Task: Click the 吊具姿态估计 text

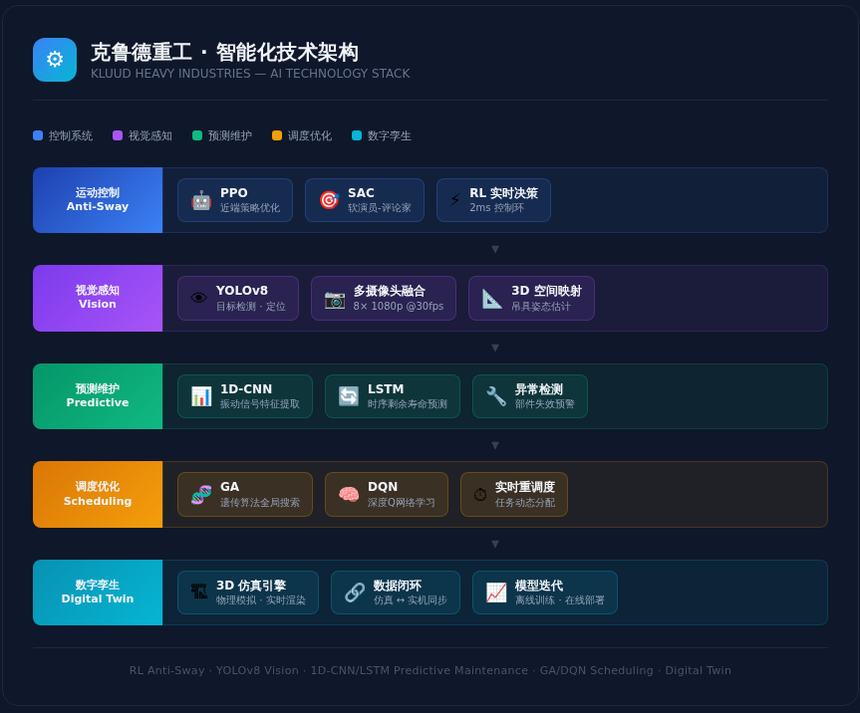Action: pos(541,306)
